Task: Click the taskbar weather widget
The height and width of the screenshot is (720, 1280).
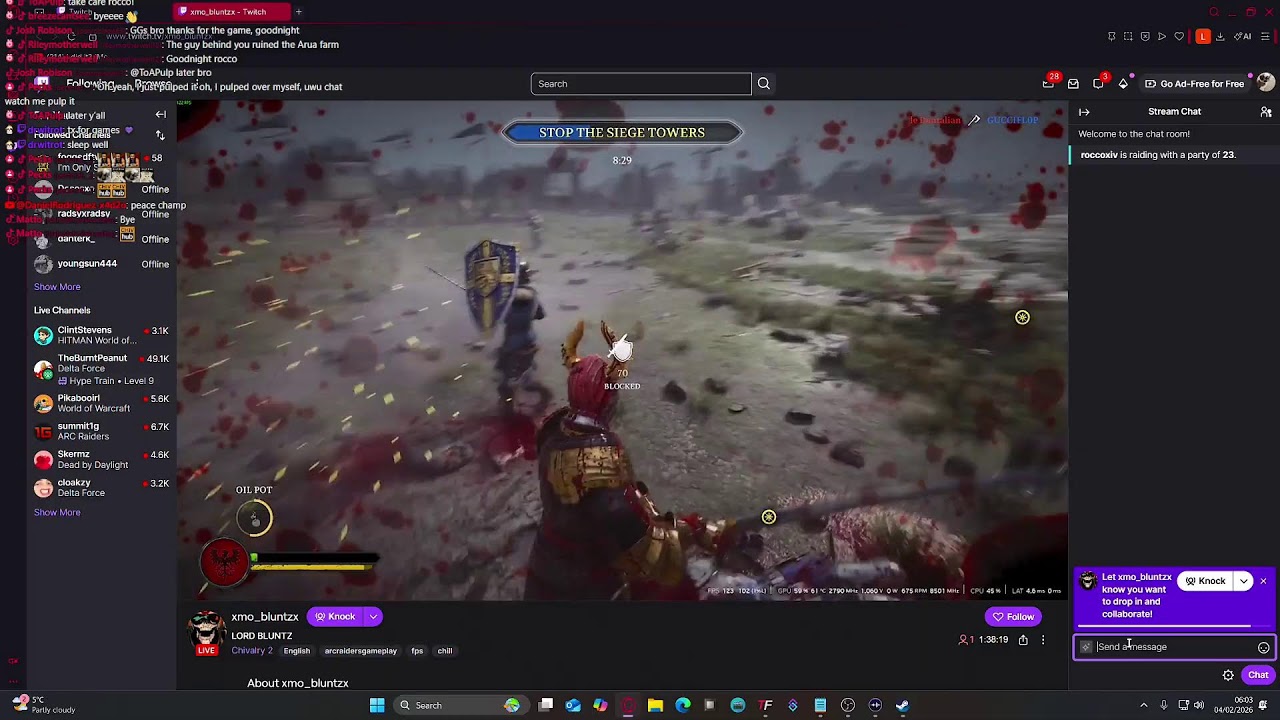Action: [x=44, y=705]
